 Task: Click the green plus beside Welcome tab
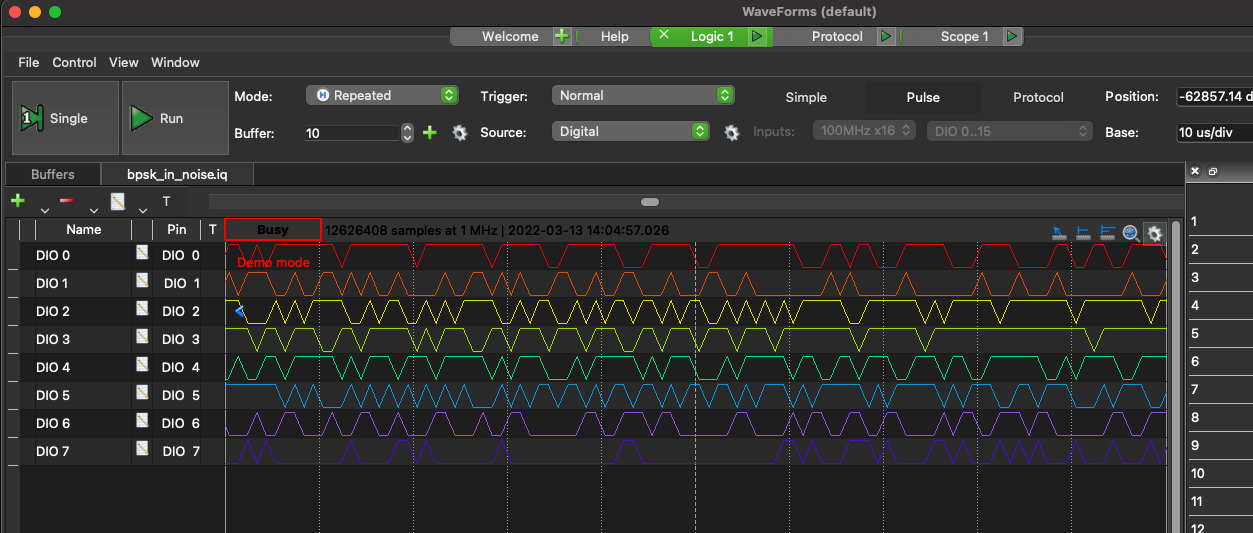(x=562, y=36)
